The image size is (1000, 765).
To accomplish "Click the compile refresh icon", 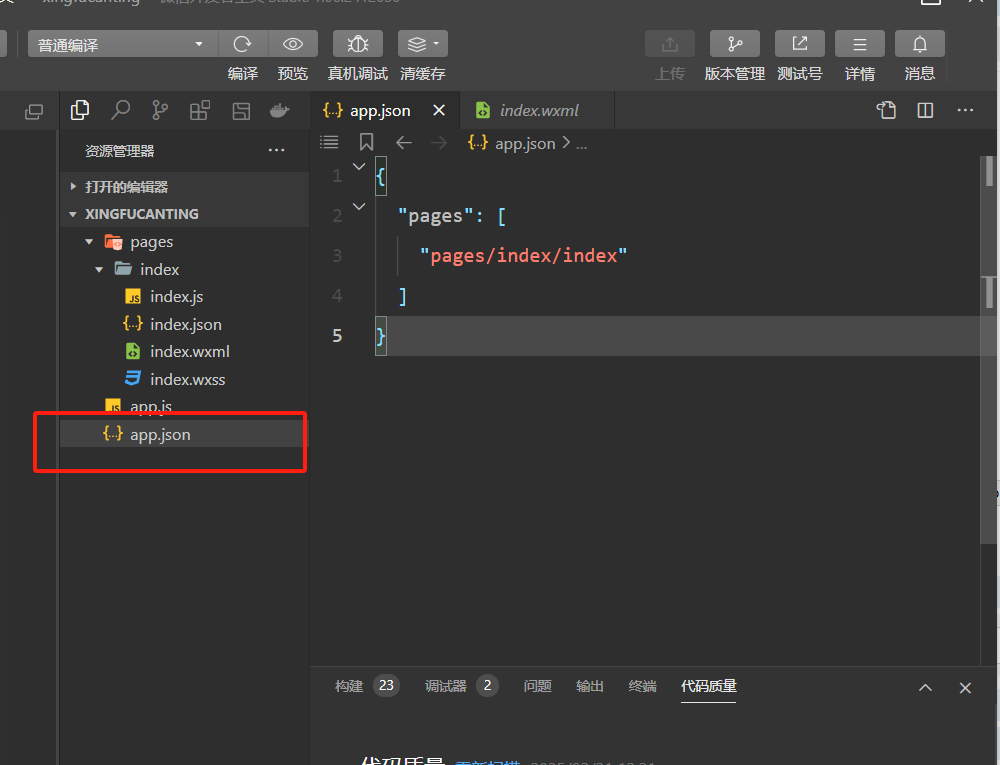I will tap(242, 44).
